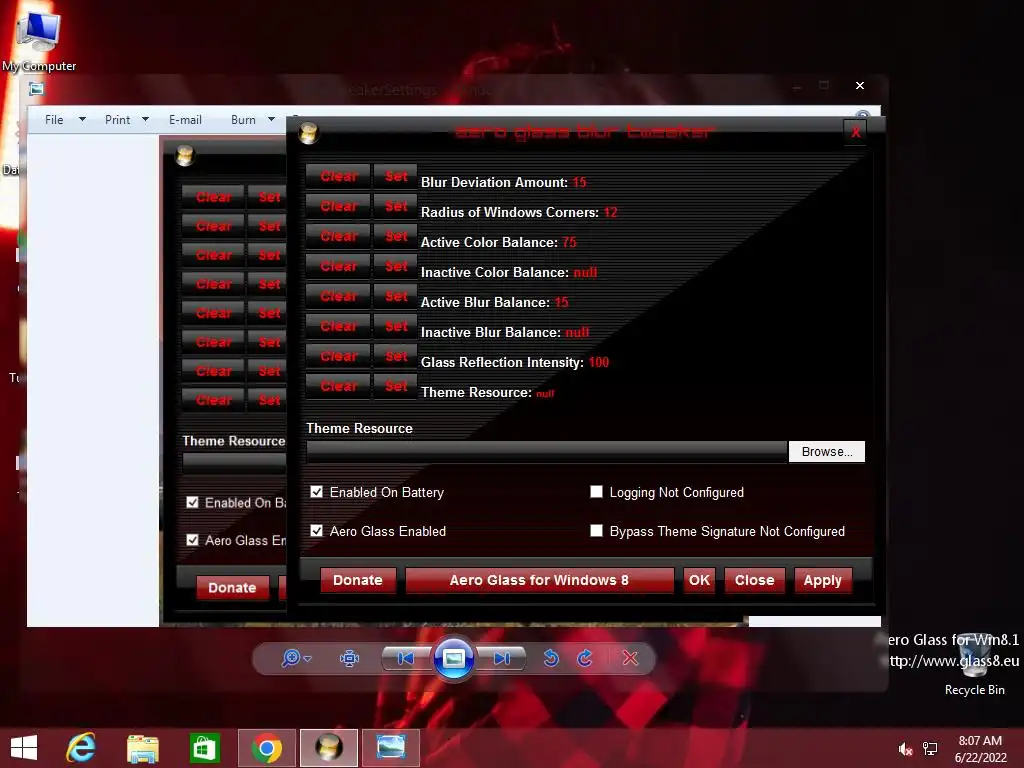Click background window Theme Resource field
Image resolution: width=1024 pixels, height=768 pixels.
pos(234,462)
